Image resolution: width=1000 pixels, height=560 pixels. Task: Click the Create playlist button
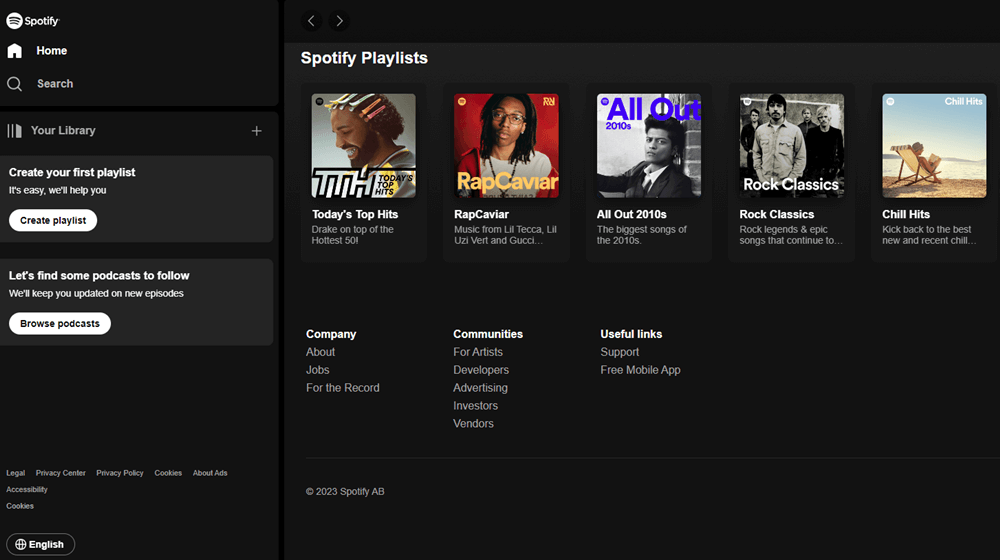click(53, 220)
